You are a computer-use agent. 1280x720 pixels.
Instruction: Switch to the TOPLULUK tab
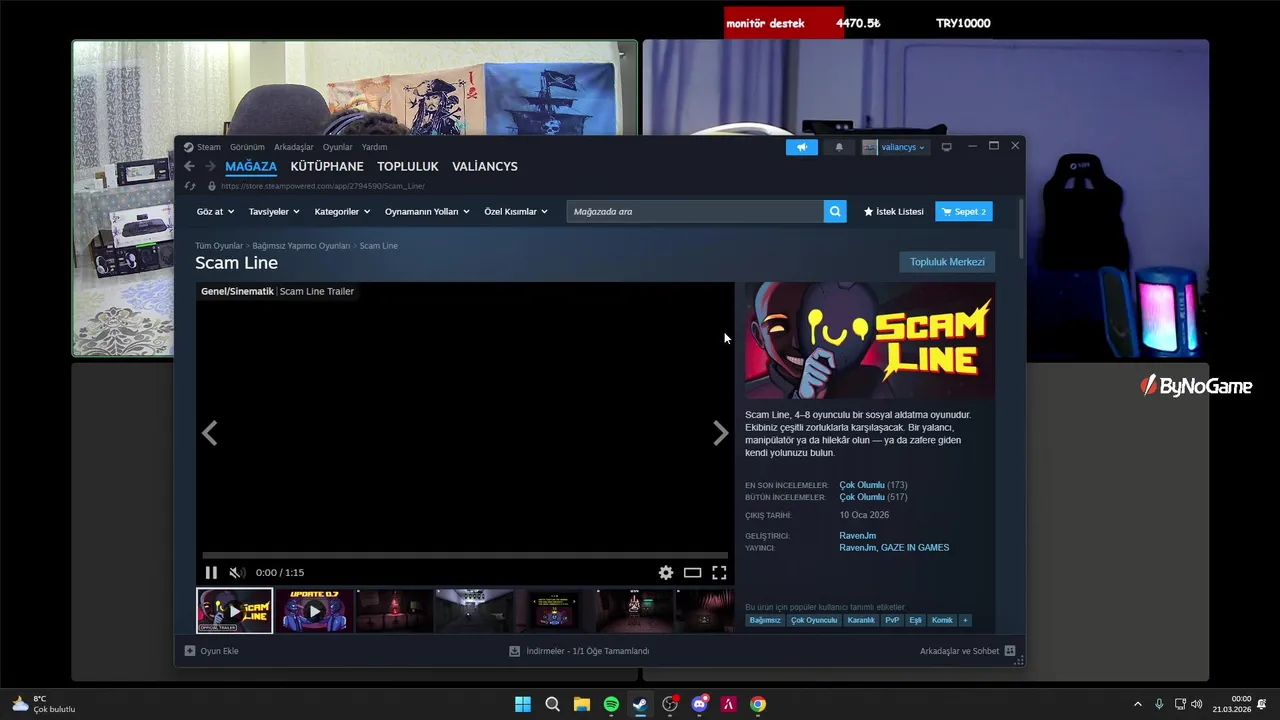408,166
